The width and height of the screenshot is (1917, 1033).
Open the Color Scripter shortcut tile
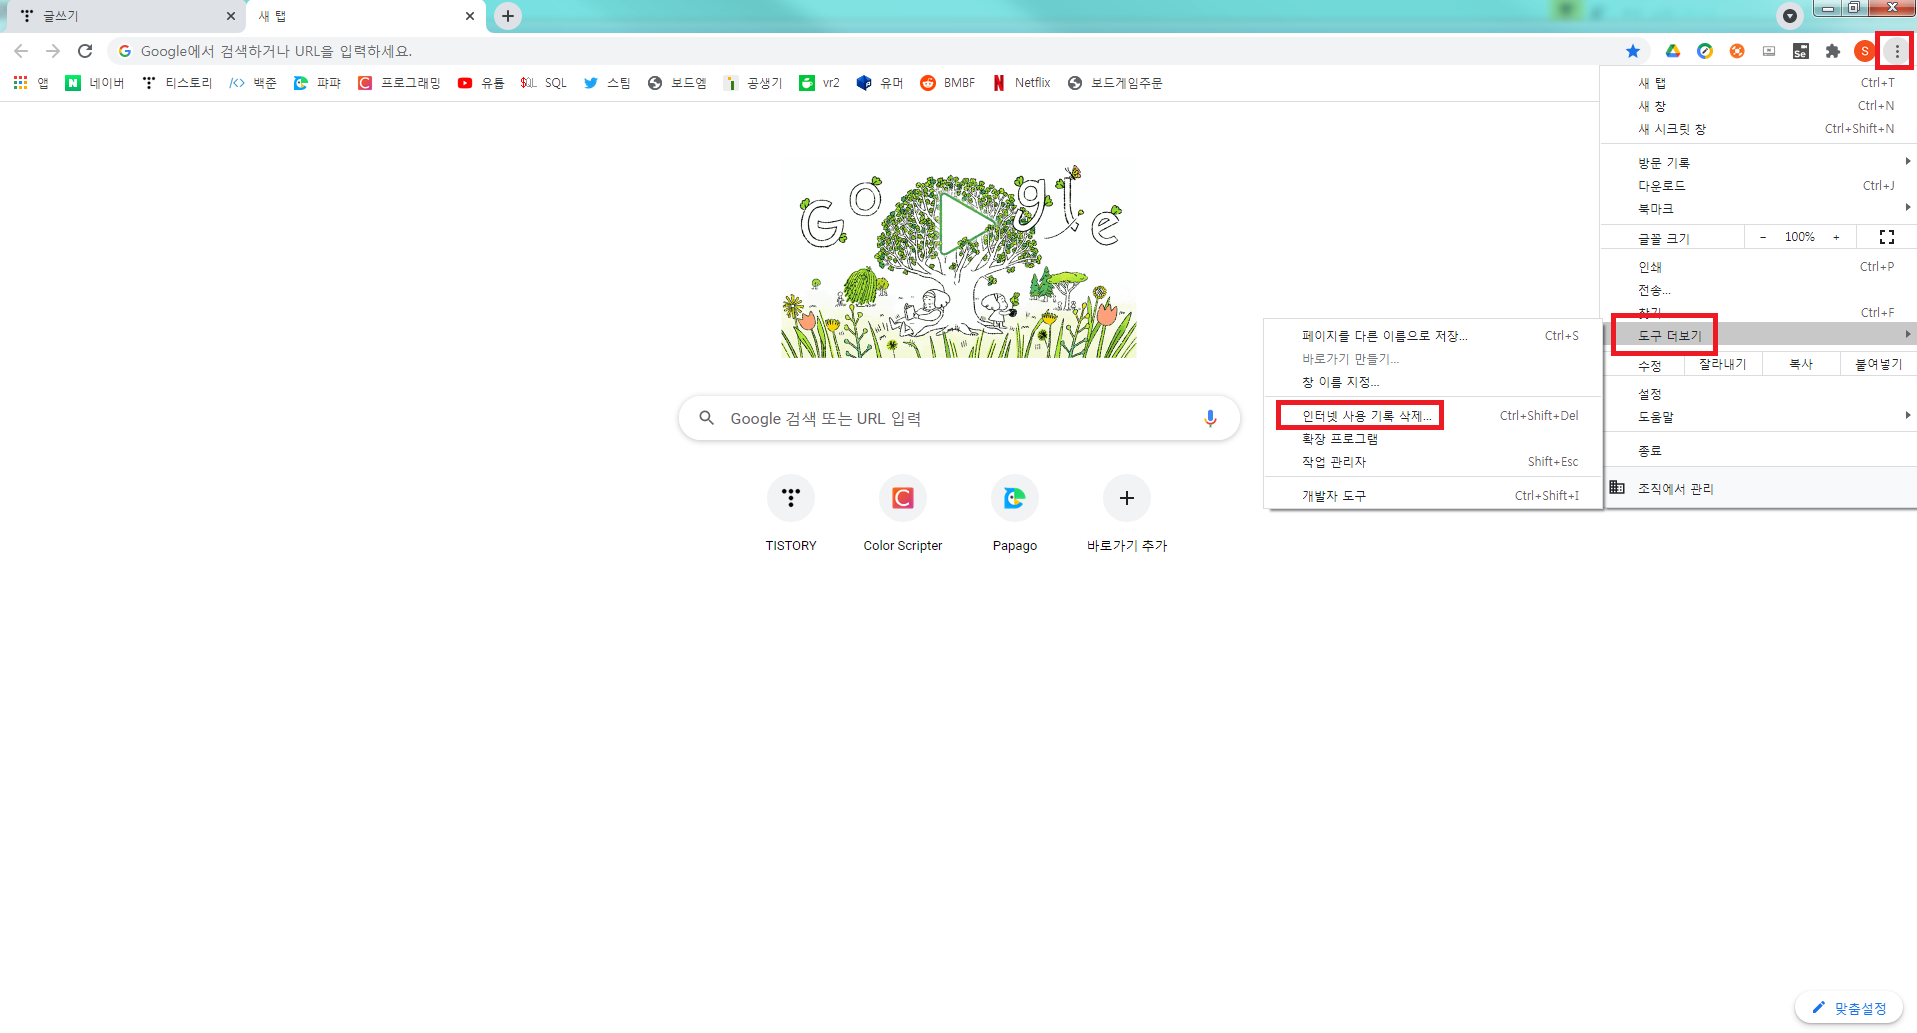point(903,514)
